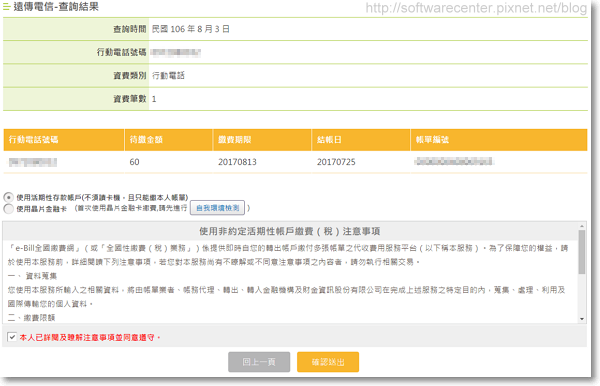This screenshot has height=386, width=600.
Task: Click the notice scrollbar down arrow
Action: pyautogui.click(x=582, y=319)
